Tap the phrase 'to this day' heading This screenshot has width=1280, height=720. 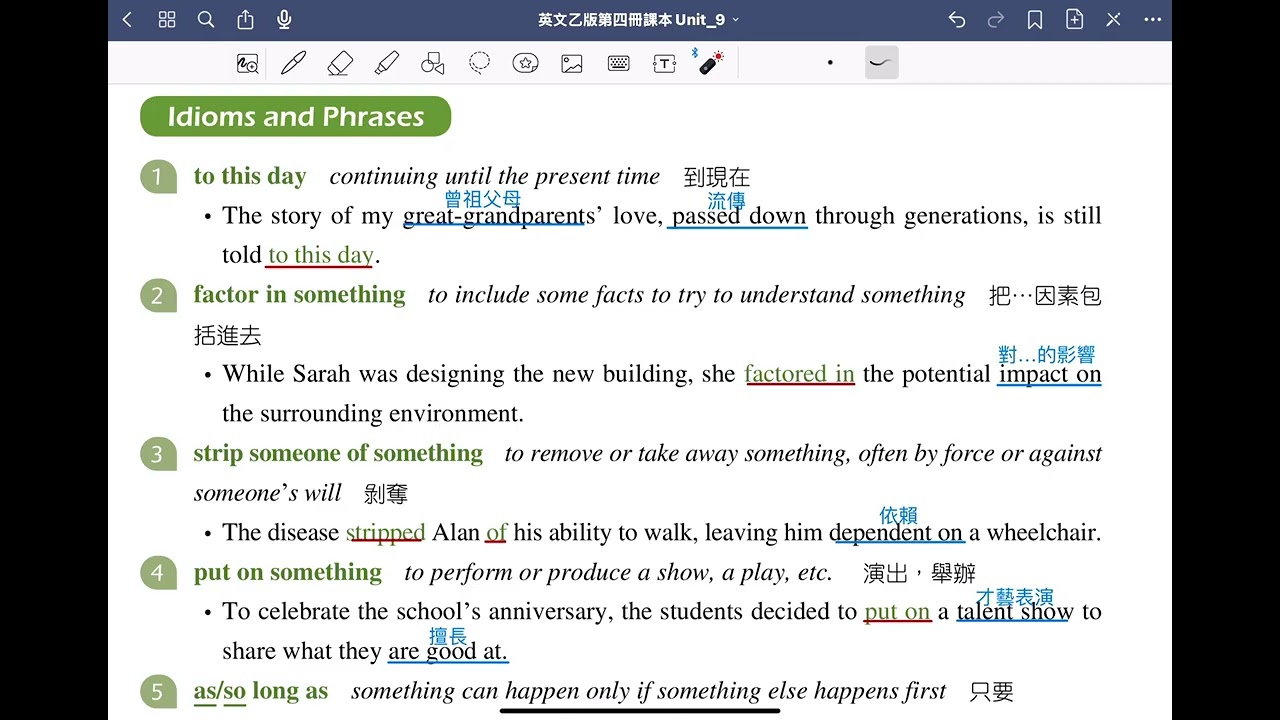(250, 176)
